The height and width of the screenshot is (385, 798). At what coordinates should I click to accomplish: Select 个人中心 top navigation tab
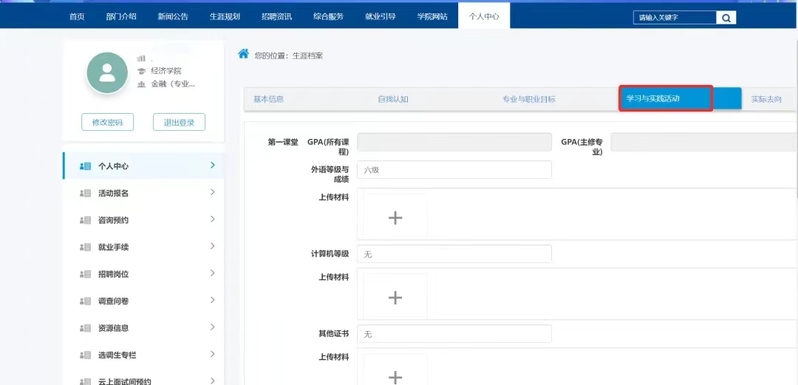(x=484, y=16)
